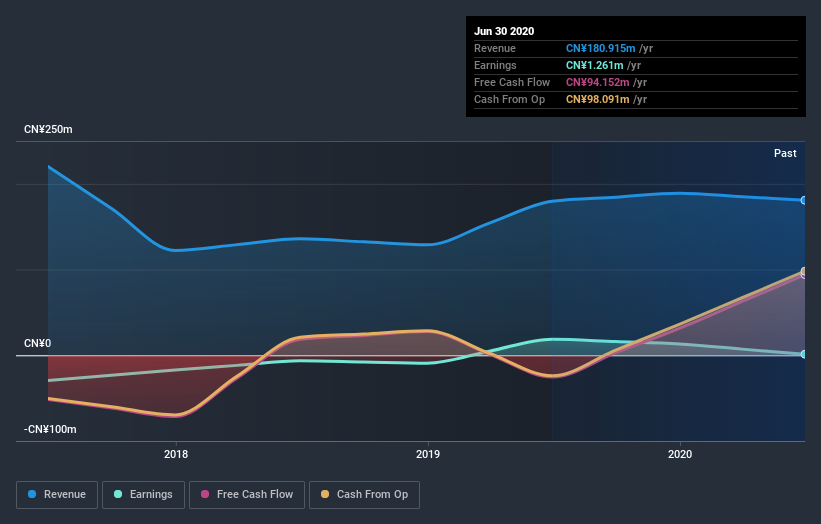This screenshot has height=524, width=821.
Task: Select the Cash From Op endpoint marker
Action: 804,271
